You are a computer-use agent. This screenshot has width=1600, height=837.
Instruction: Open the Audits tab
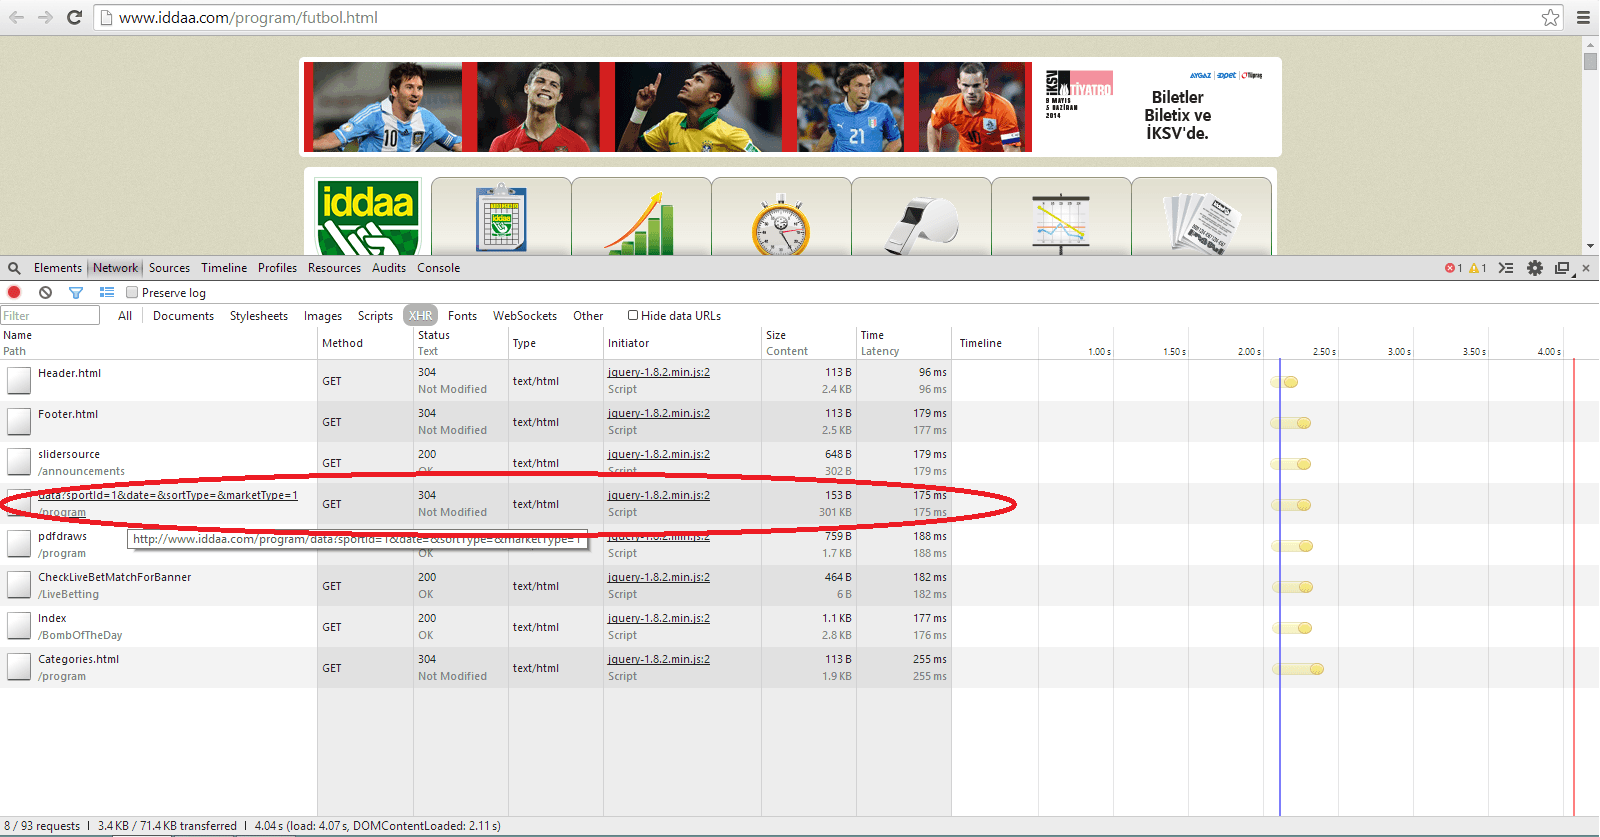(389, 268)
